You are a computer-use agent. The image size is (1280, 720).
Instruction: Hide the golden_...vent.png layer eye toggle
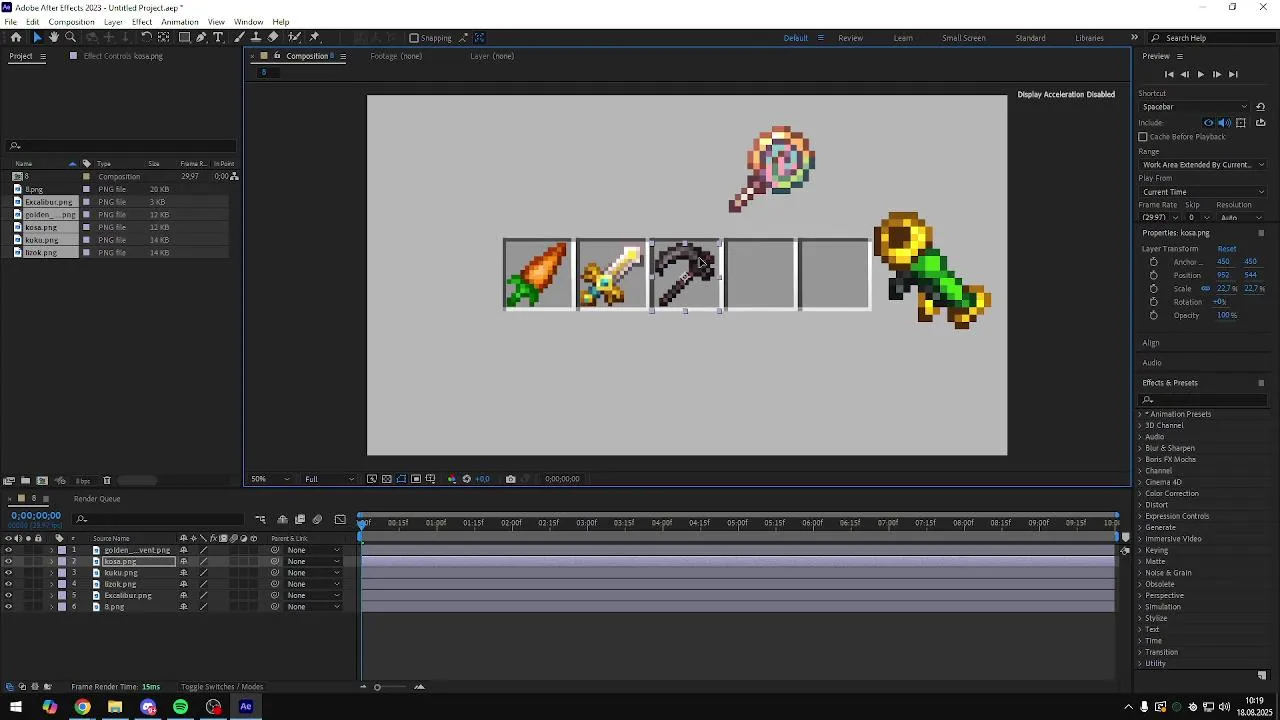(x=8, y=550)
